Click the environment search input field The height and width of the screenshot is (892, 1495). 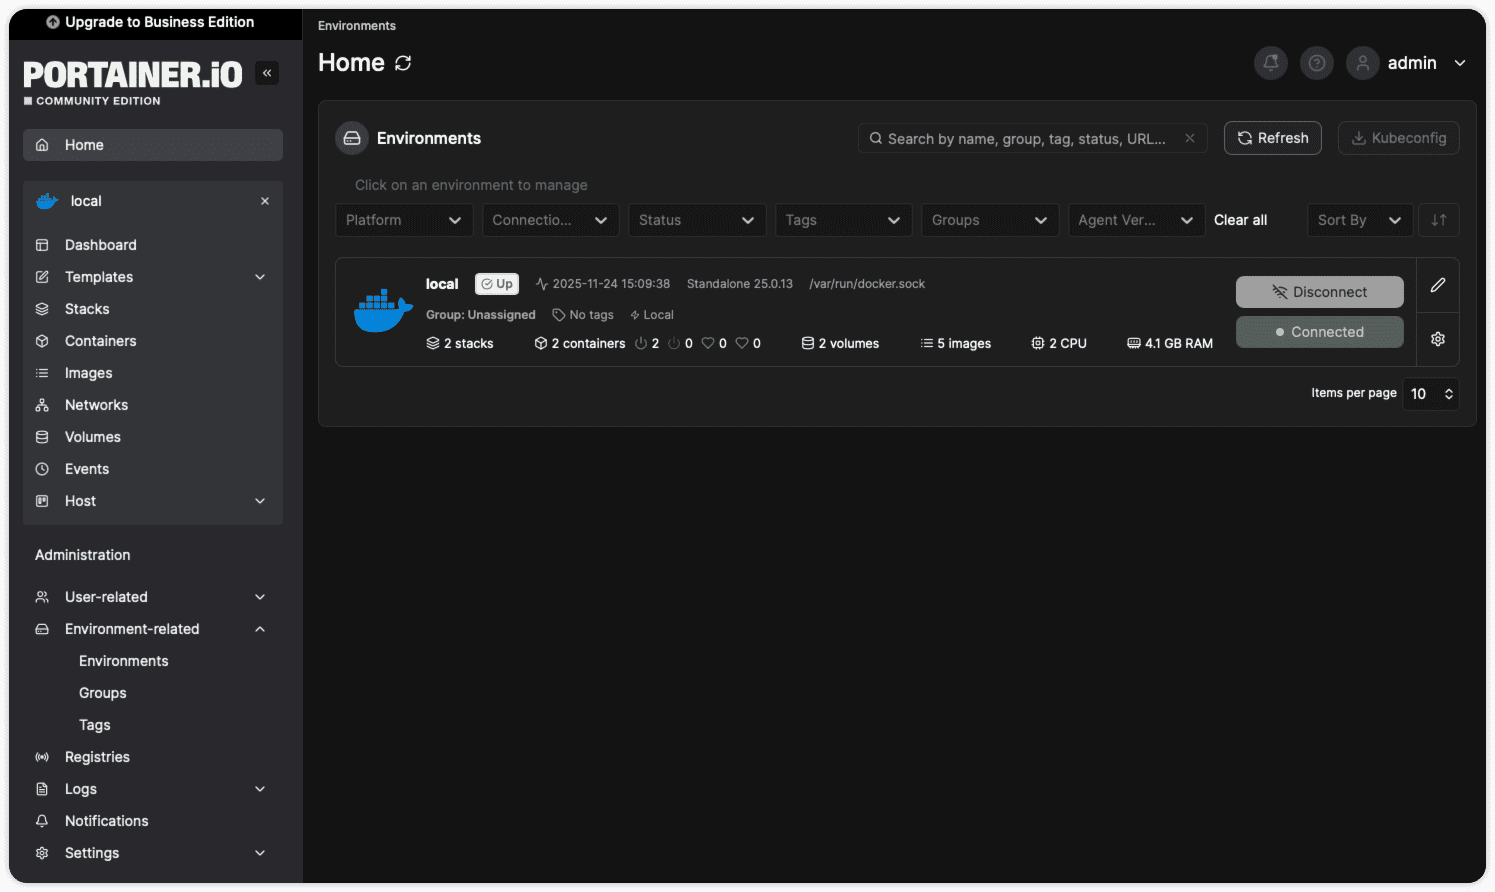pos(1025,138)
